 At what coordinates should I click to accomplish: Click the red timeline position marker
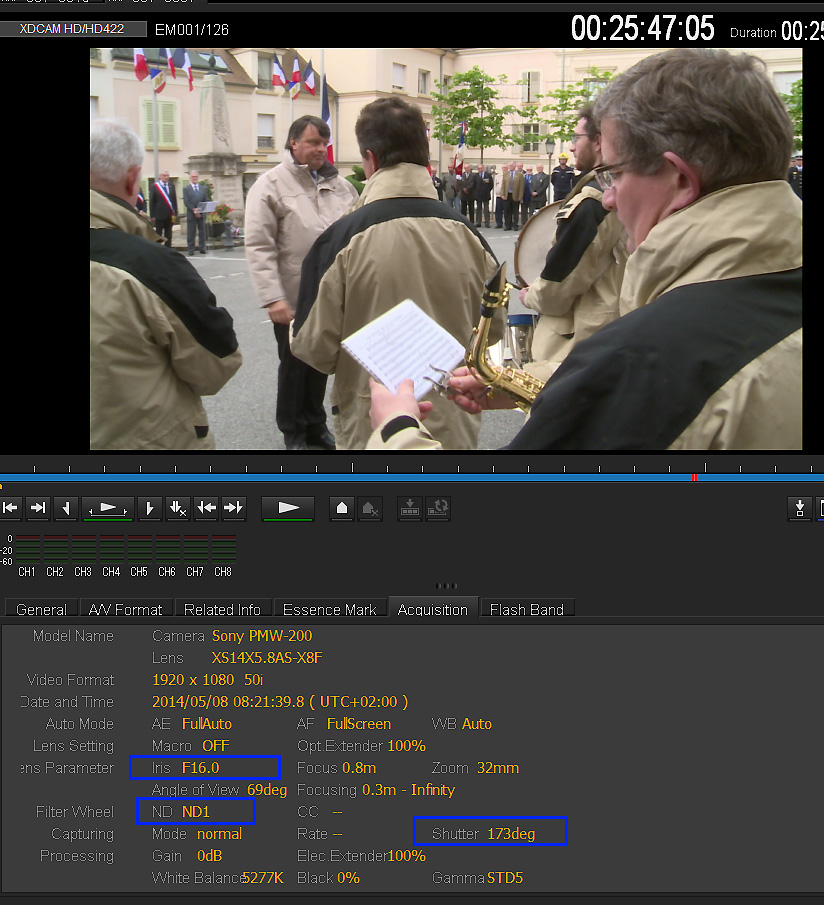[x=694, y=477]
